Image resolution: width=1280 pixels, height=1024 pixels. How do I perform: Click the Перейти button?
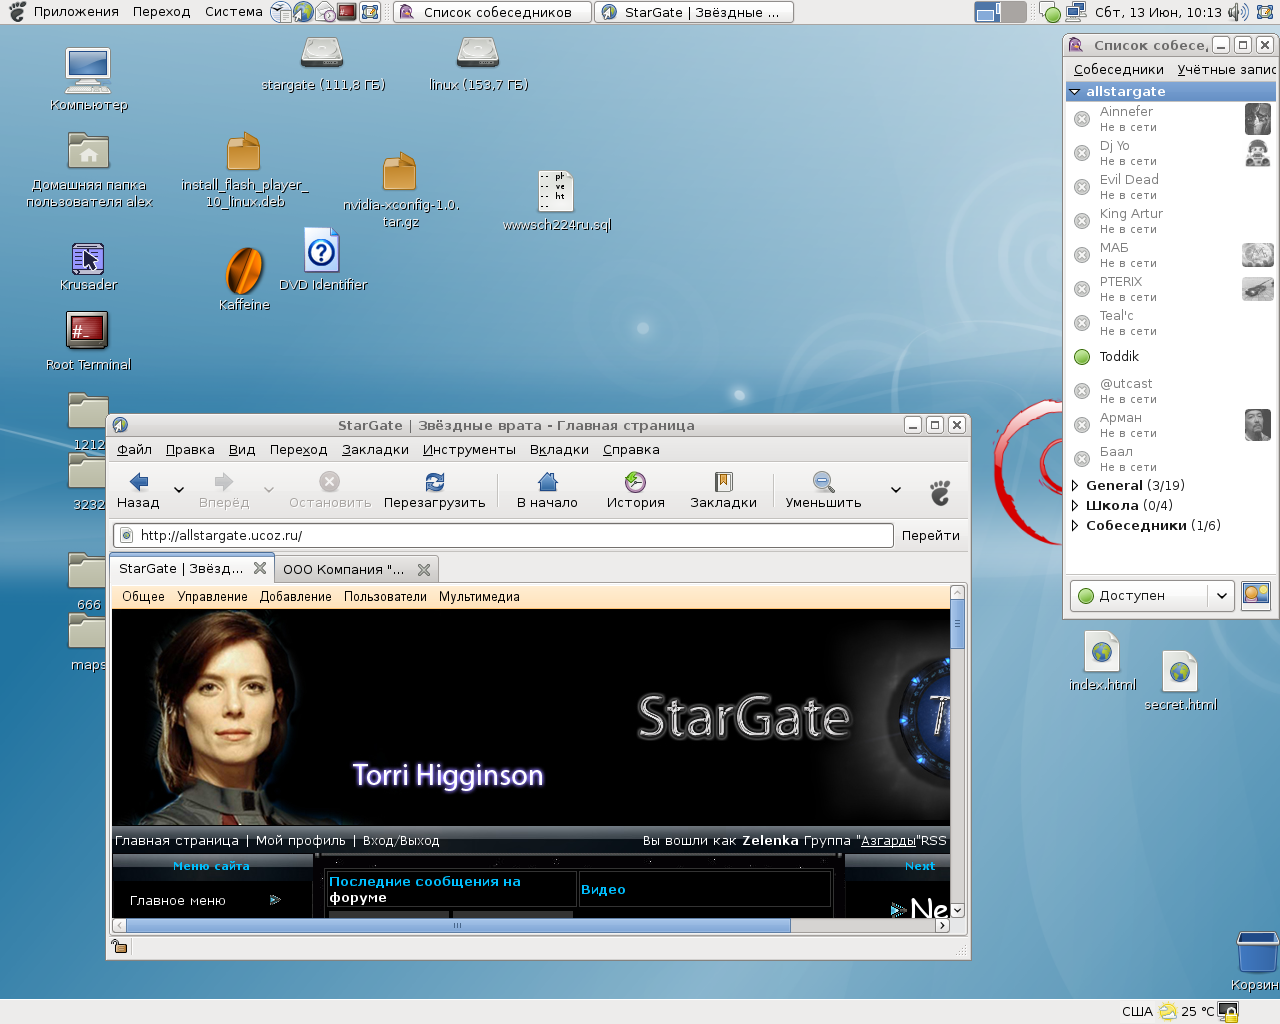tap(930, 536)
